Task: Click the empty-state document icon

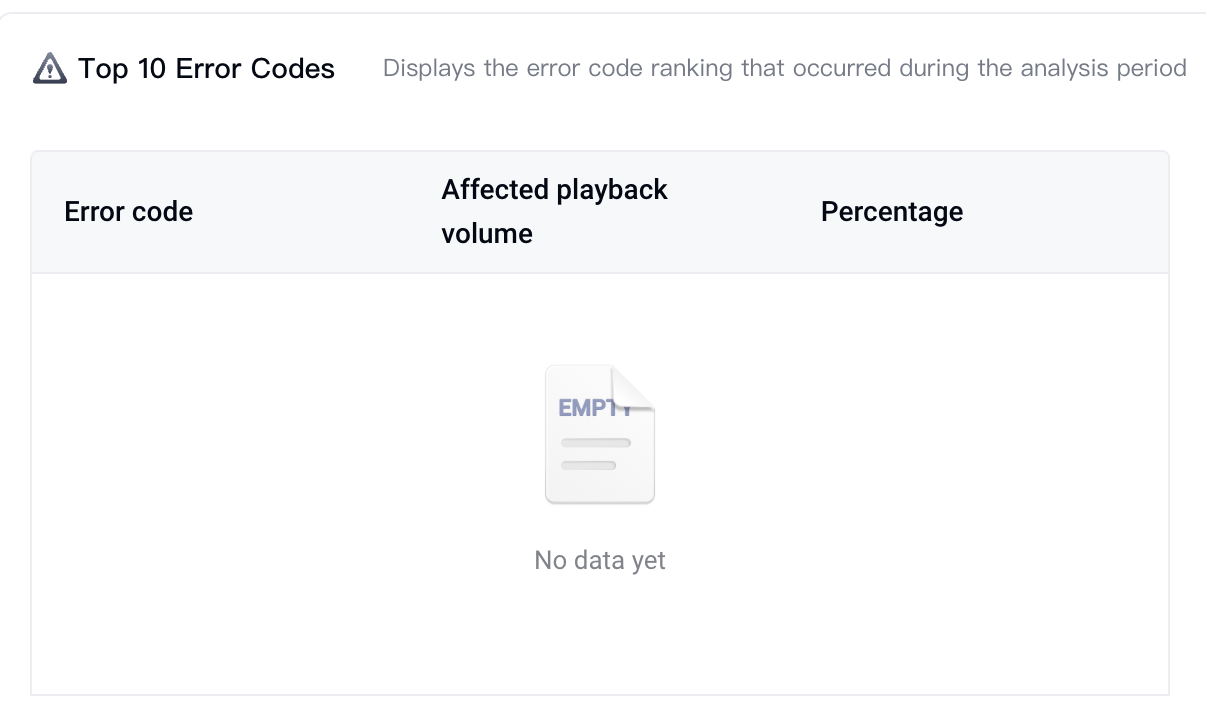Action: [x=600, y=434]
